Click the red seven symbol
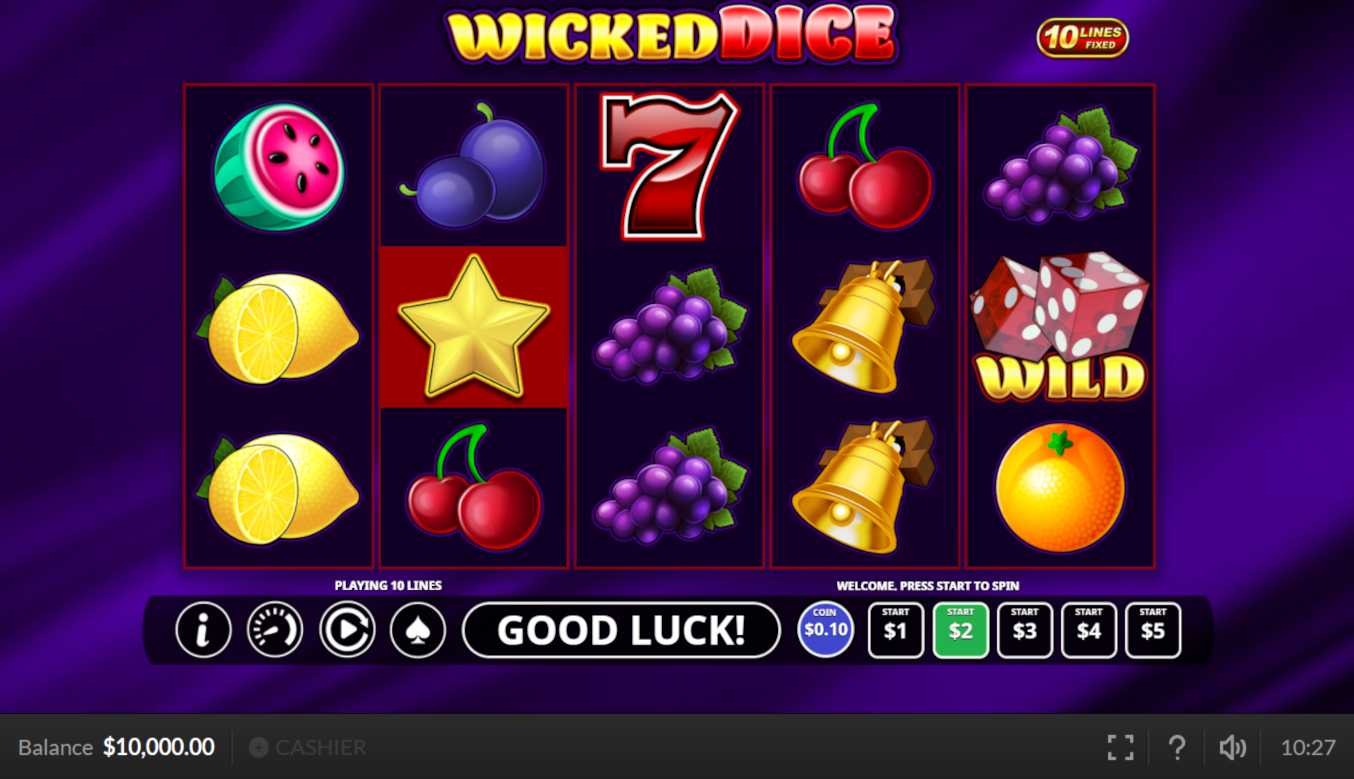Viewport: 1354px width, 779px height. (x=670, y=165)
